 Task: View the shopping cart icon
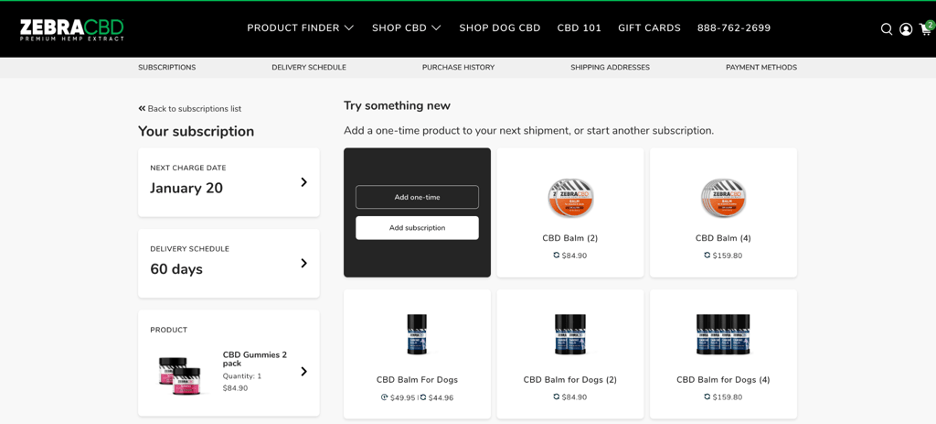925,29
